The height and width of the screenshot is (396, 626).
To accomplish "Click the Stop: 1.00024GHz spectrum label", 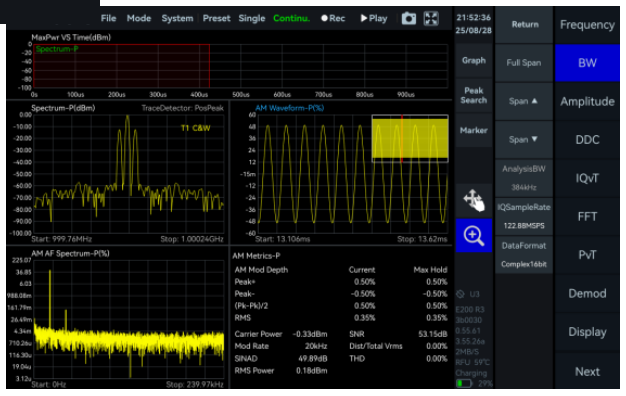I will [192, 239].
